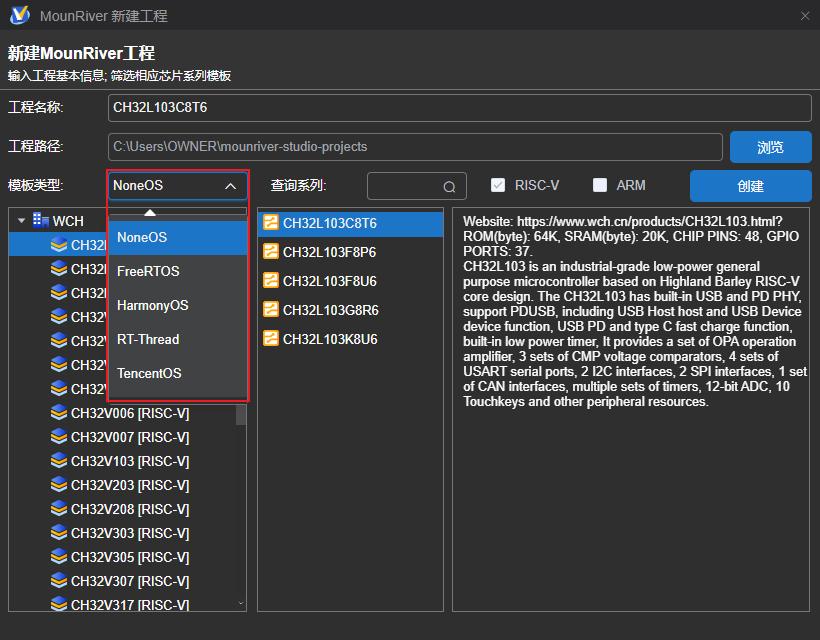Click the WCH root tree label
Screen dimensions: 820x640
pos(68,221)
